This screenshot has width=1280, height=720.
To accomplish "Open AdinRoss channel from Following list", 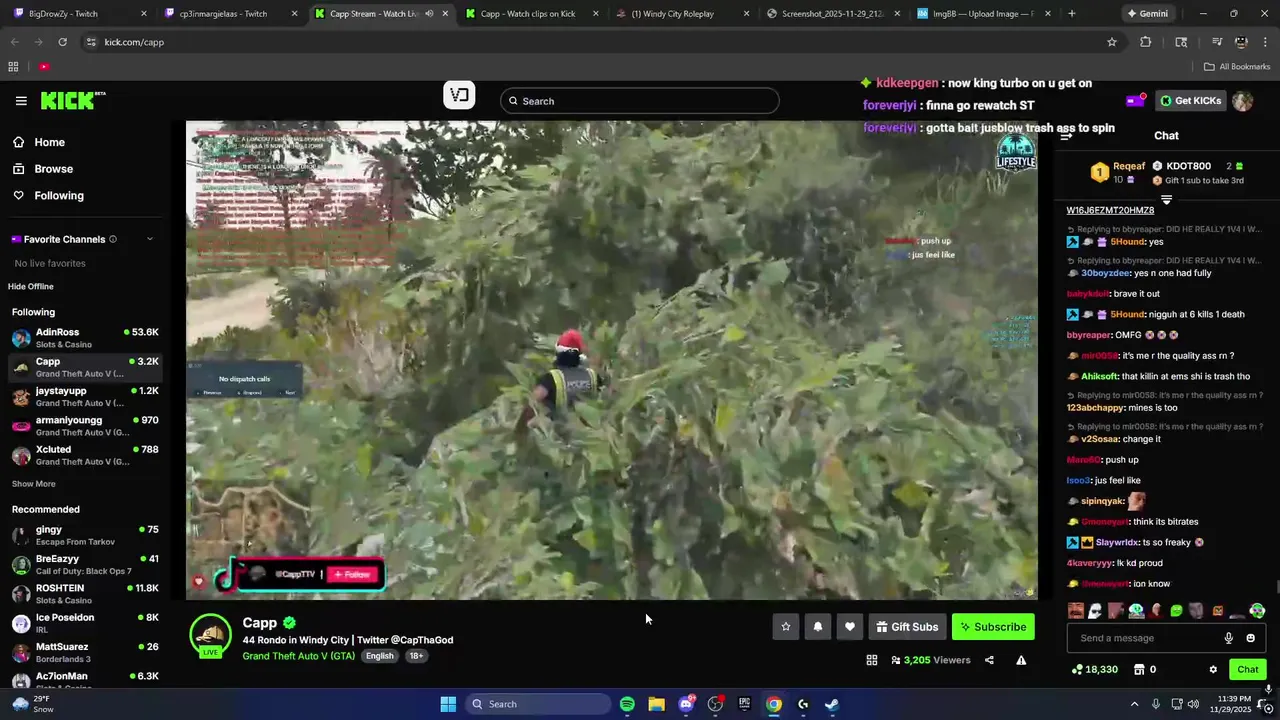I will [x=85, y=338].
